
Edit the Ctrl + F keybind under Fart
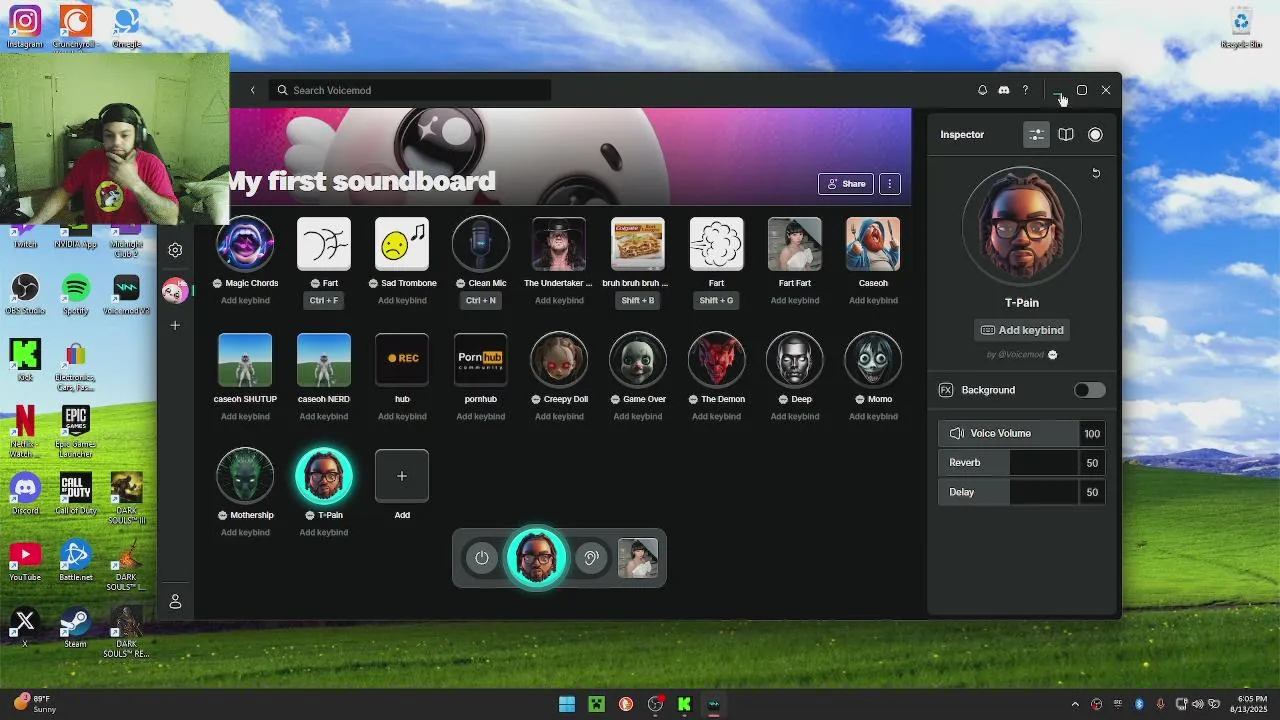(324, 300)
